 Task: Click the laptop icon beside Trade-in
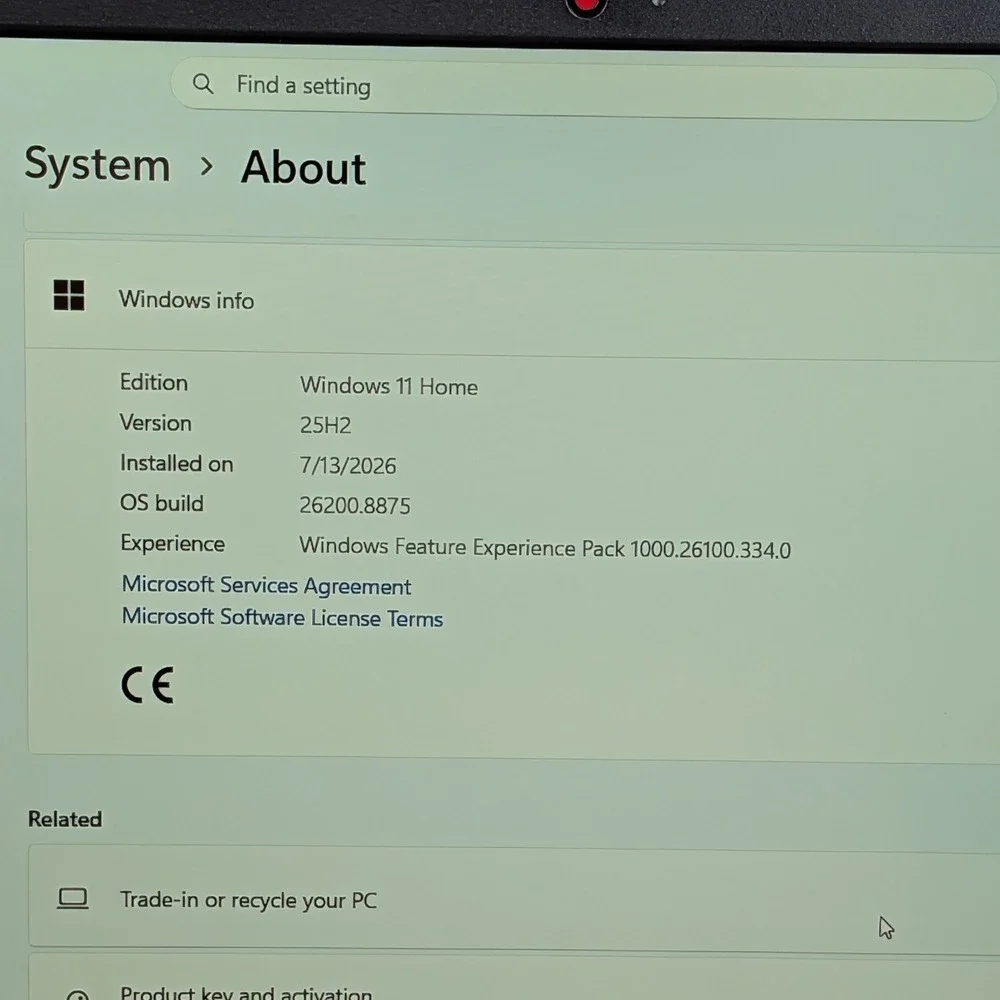[73, 898]
